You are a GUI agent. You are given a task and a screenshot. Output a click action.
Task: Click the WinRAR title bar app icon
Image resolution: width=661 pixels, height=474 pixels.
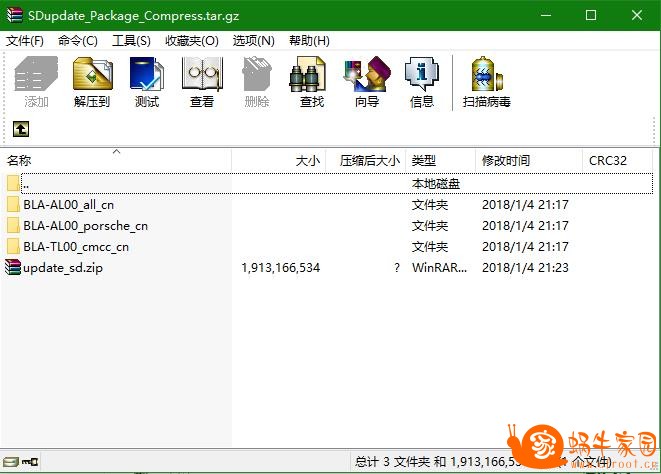pyautogui.click(x=14, y=15)
